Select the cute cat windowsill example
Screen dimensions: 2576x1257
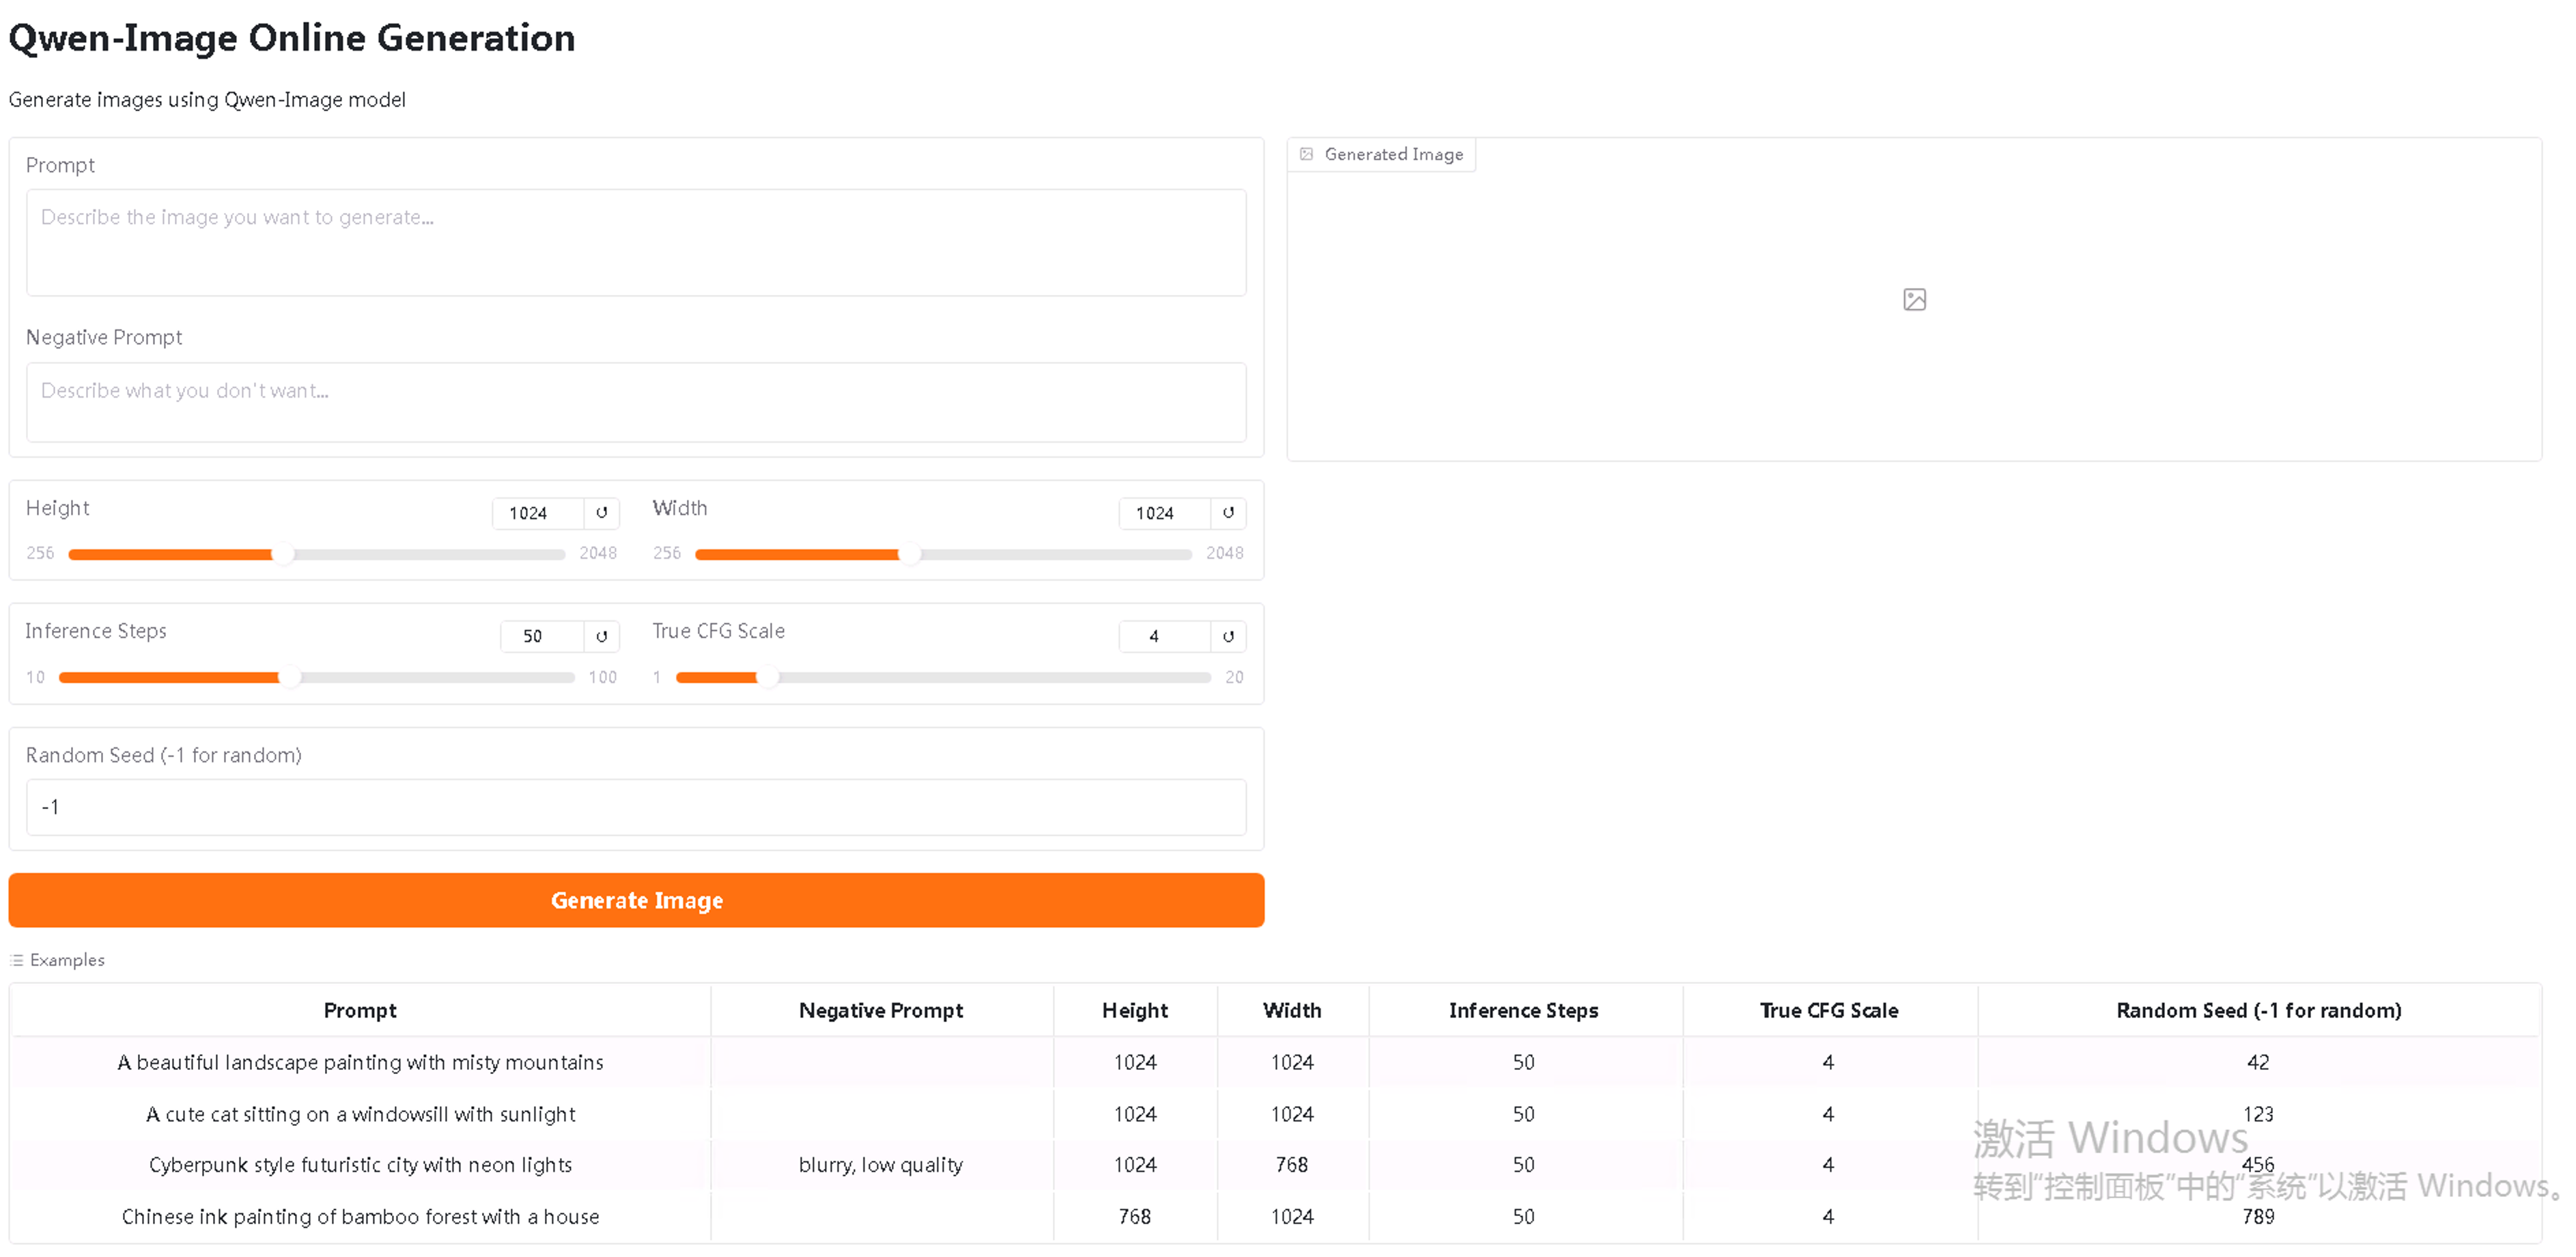pos(360,1114)
